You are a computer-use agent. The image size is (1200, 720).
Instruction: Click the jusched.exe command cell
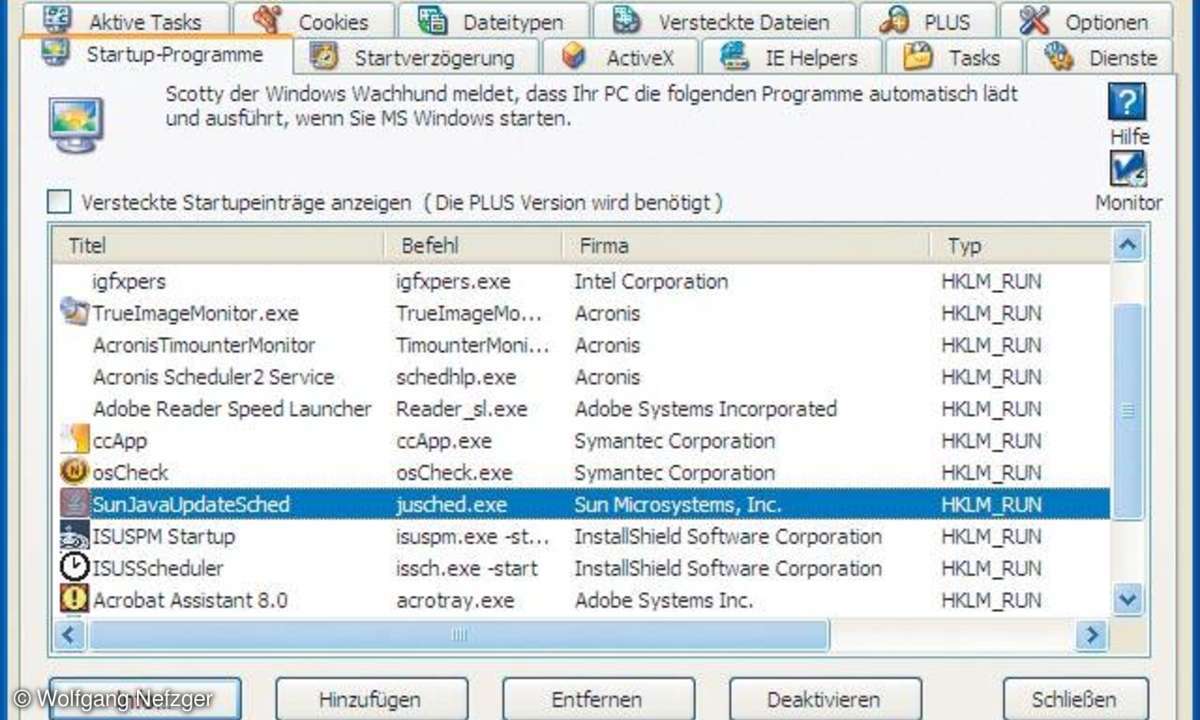click(451, 505)
